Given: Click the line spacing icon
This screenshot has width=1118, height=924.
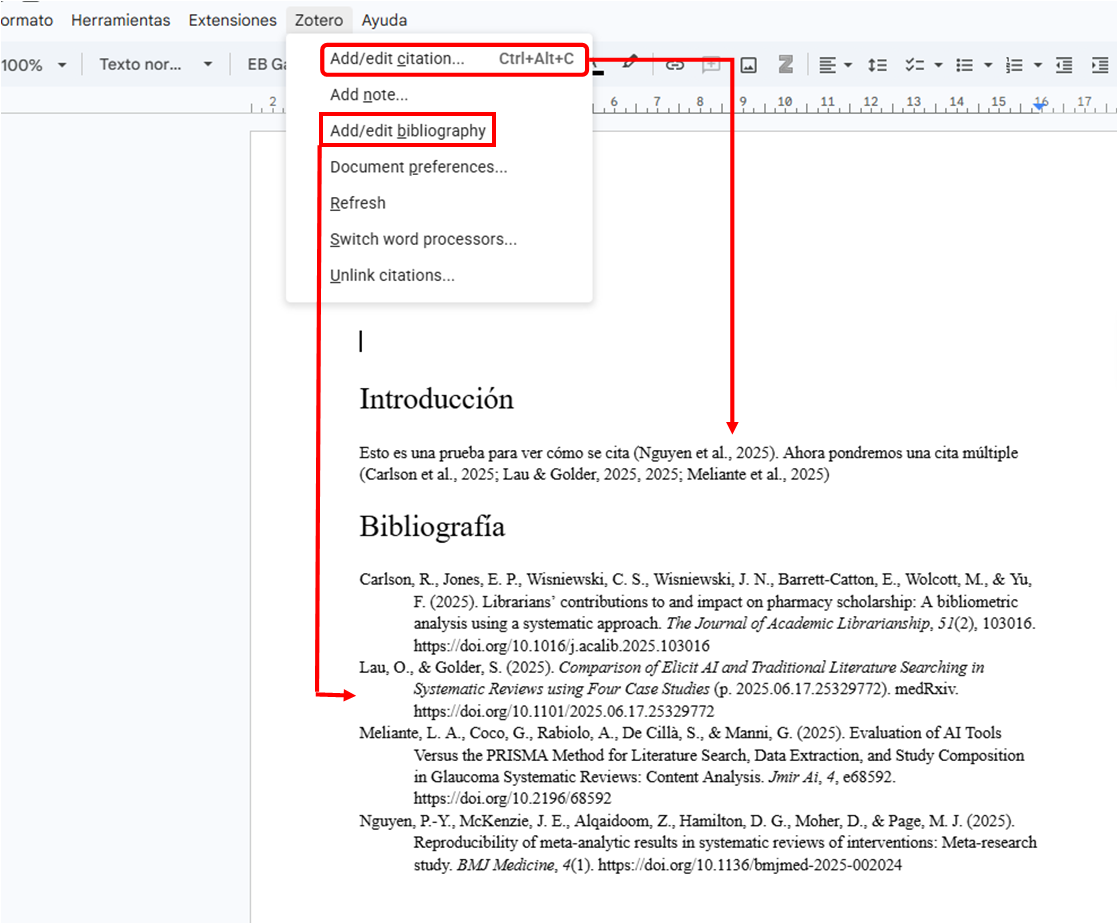Looking at the screenshot, I should [877, 65].
